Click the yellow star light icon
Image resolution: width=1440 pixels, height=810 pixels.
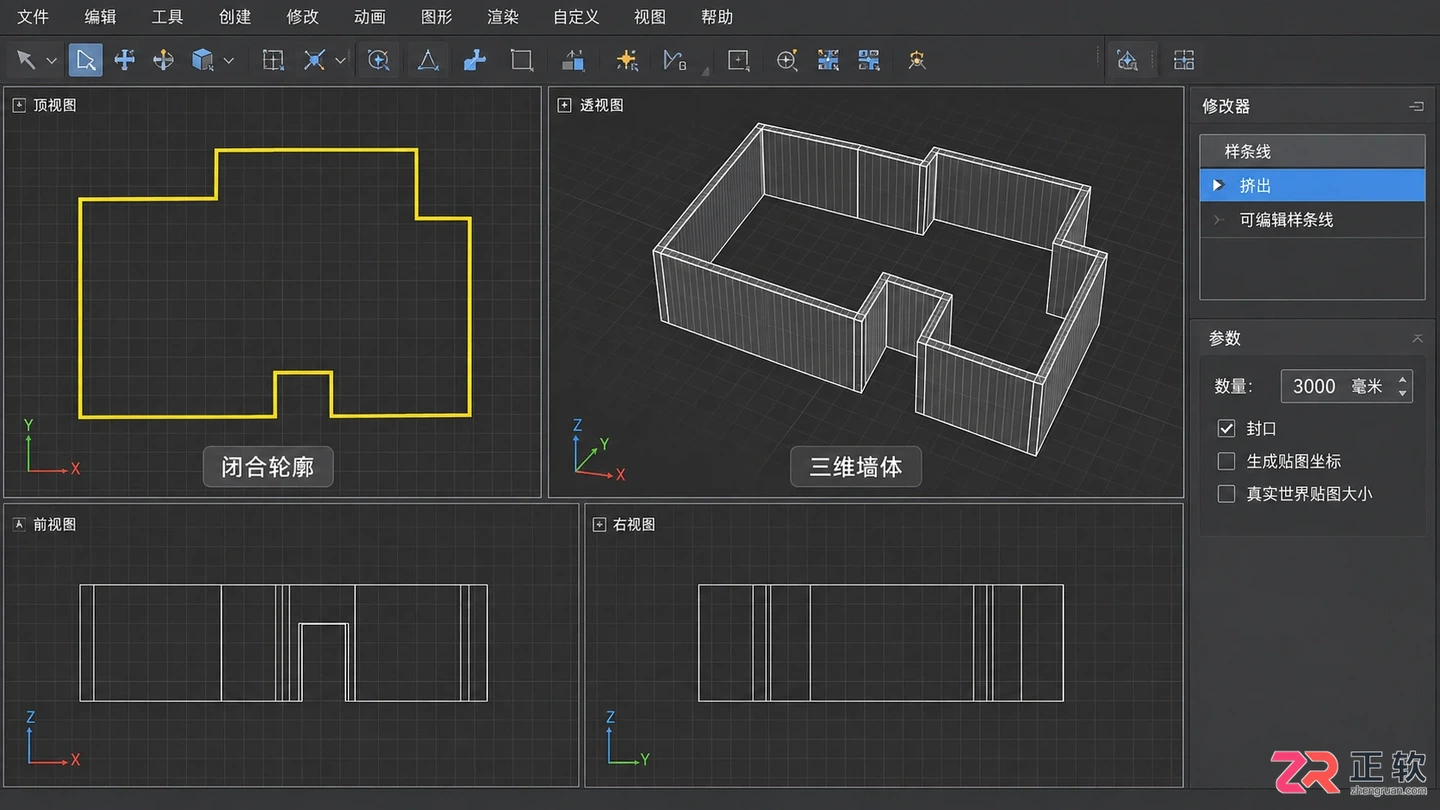point(627,60)
